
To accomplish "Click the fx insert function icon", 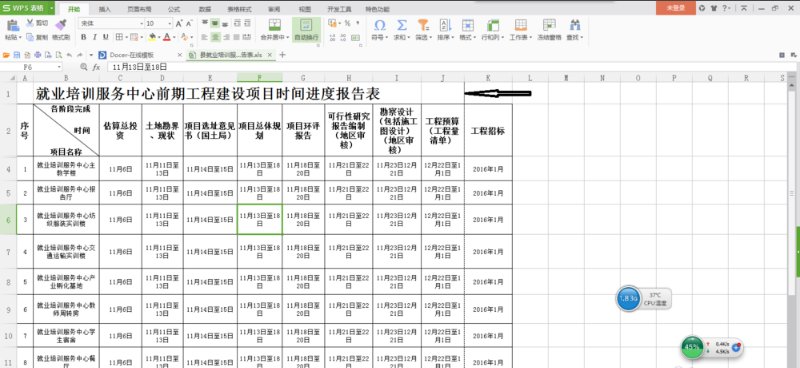I will click(x=96, y=67).
